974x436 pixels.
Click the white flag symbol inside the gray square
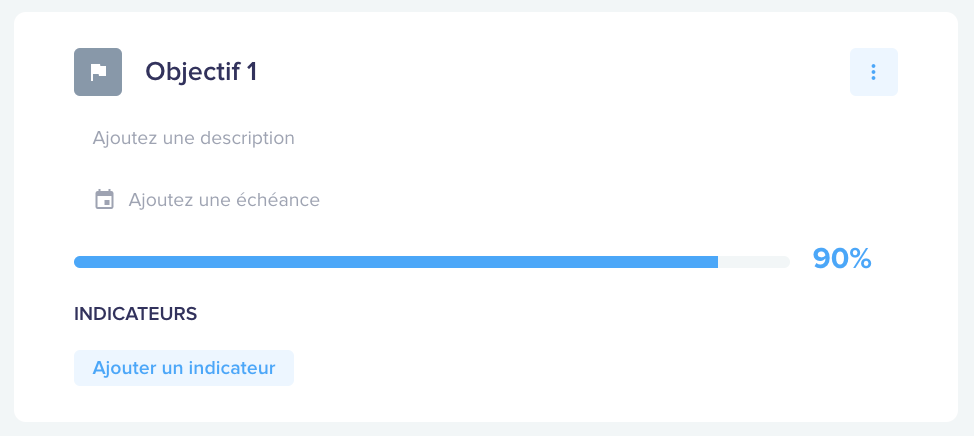[98, 73]
